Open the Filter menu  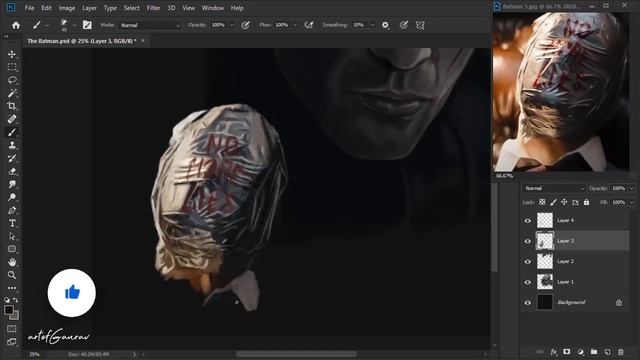[x=153, y=8]
